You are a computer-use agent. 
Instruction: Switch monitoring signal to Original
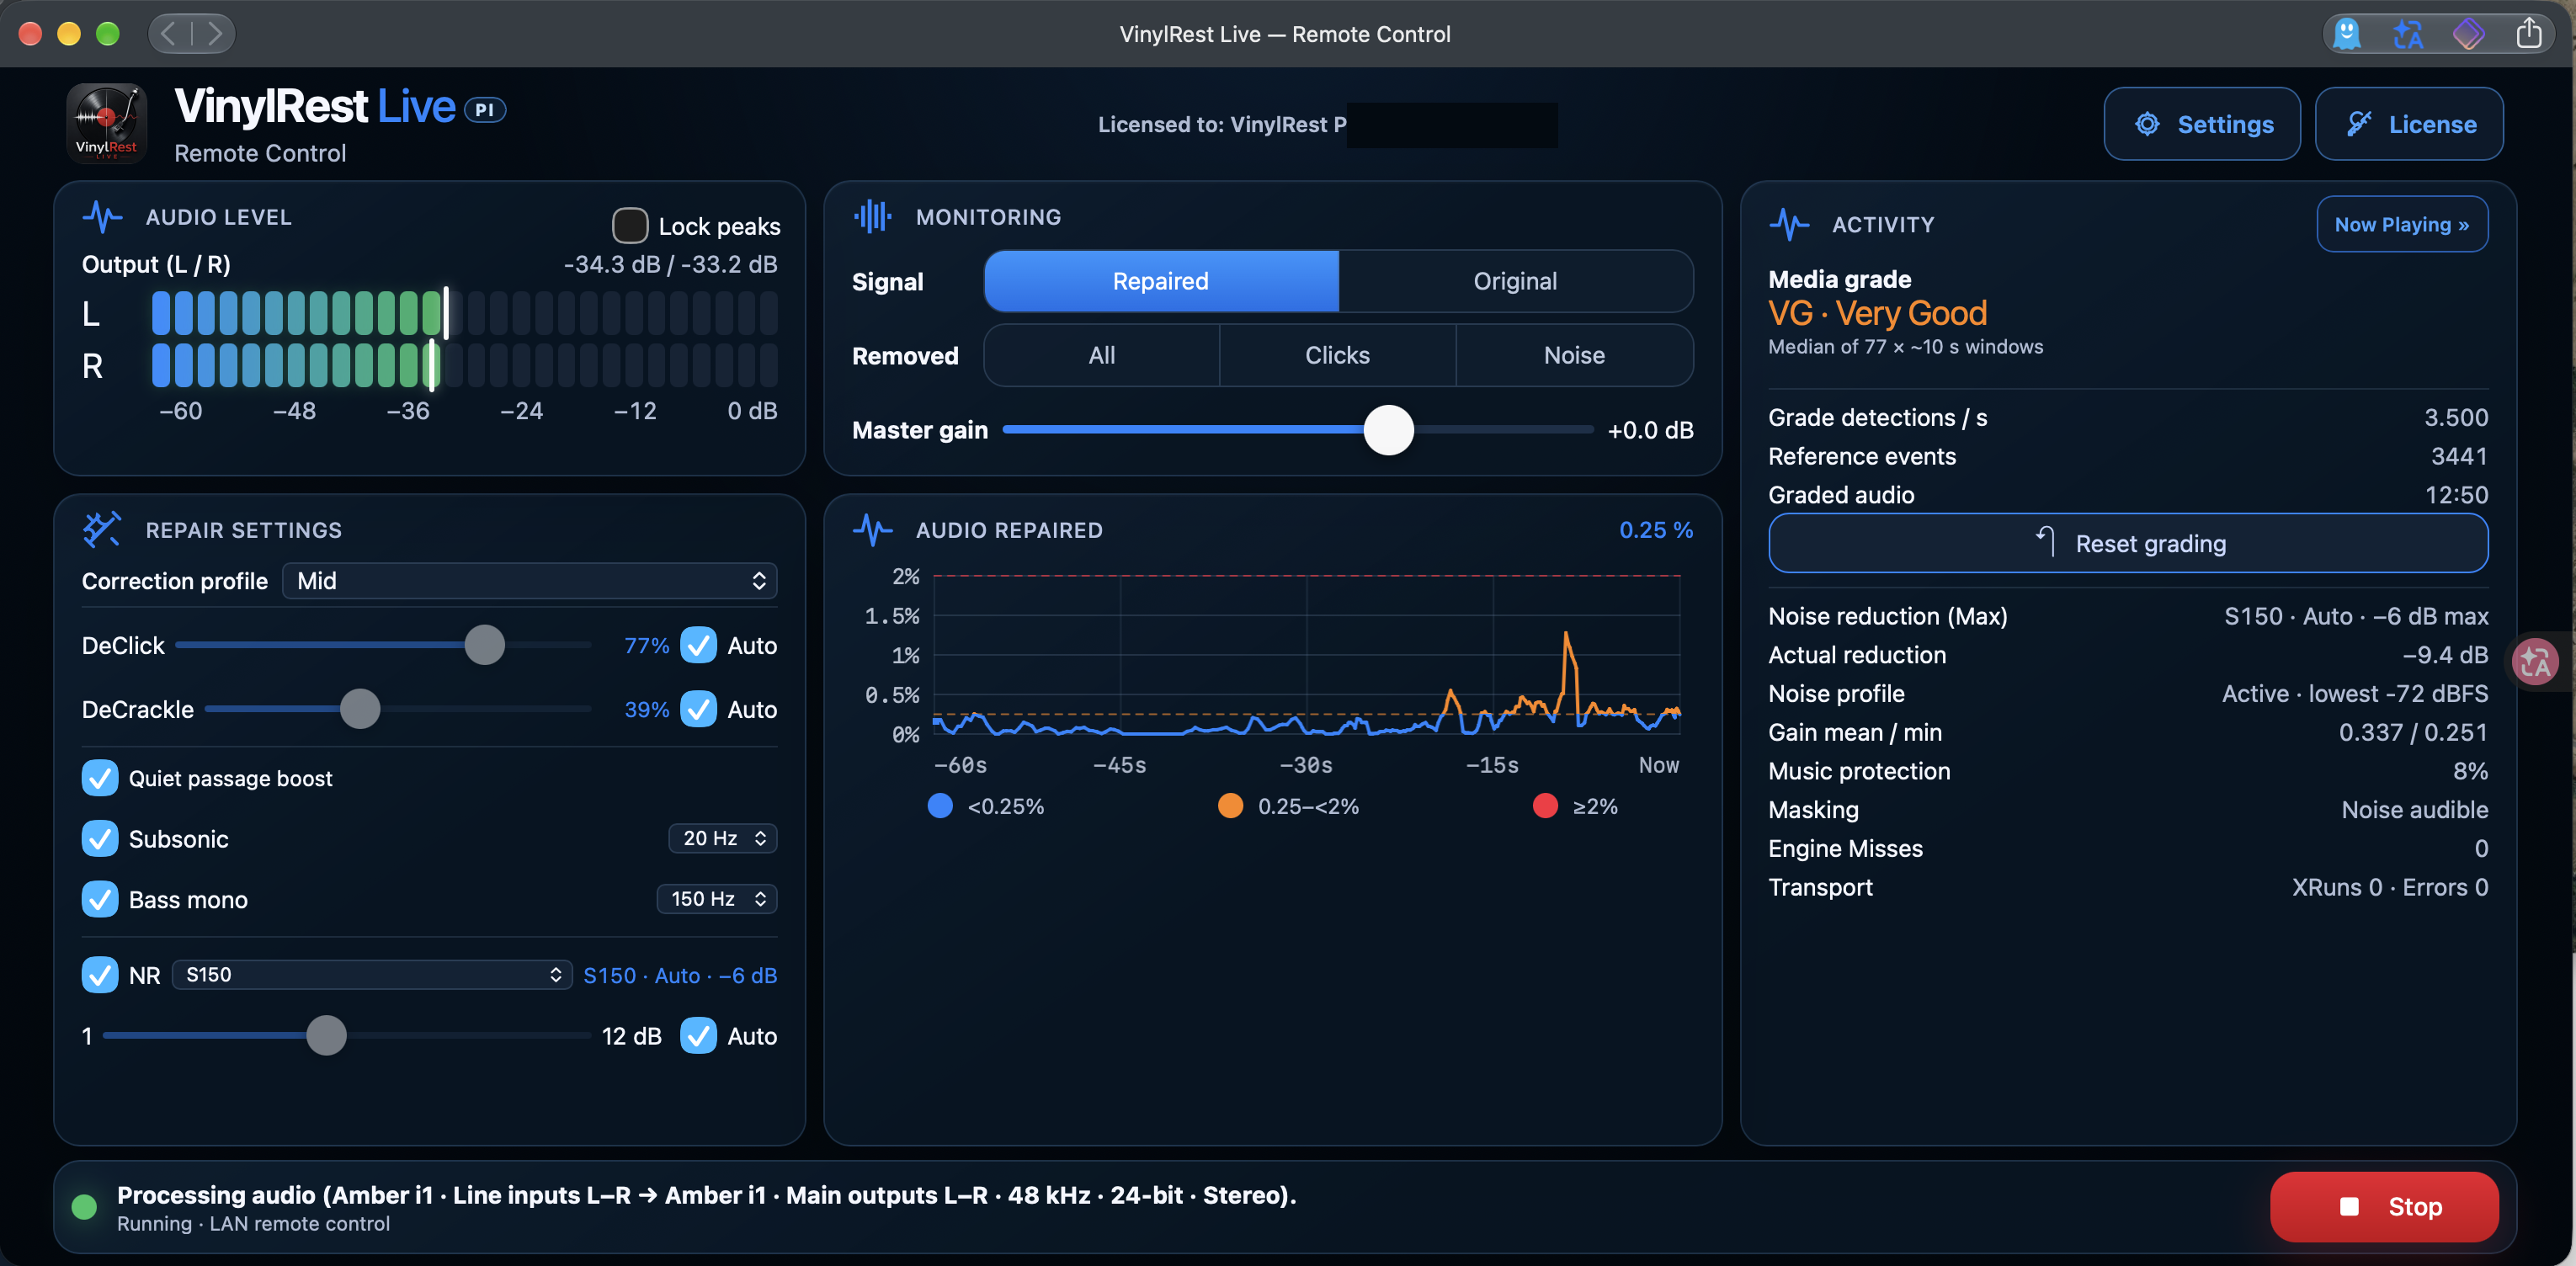pyautogui.click(x=1515, y=281)
